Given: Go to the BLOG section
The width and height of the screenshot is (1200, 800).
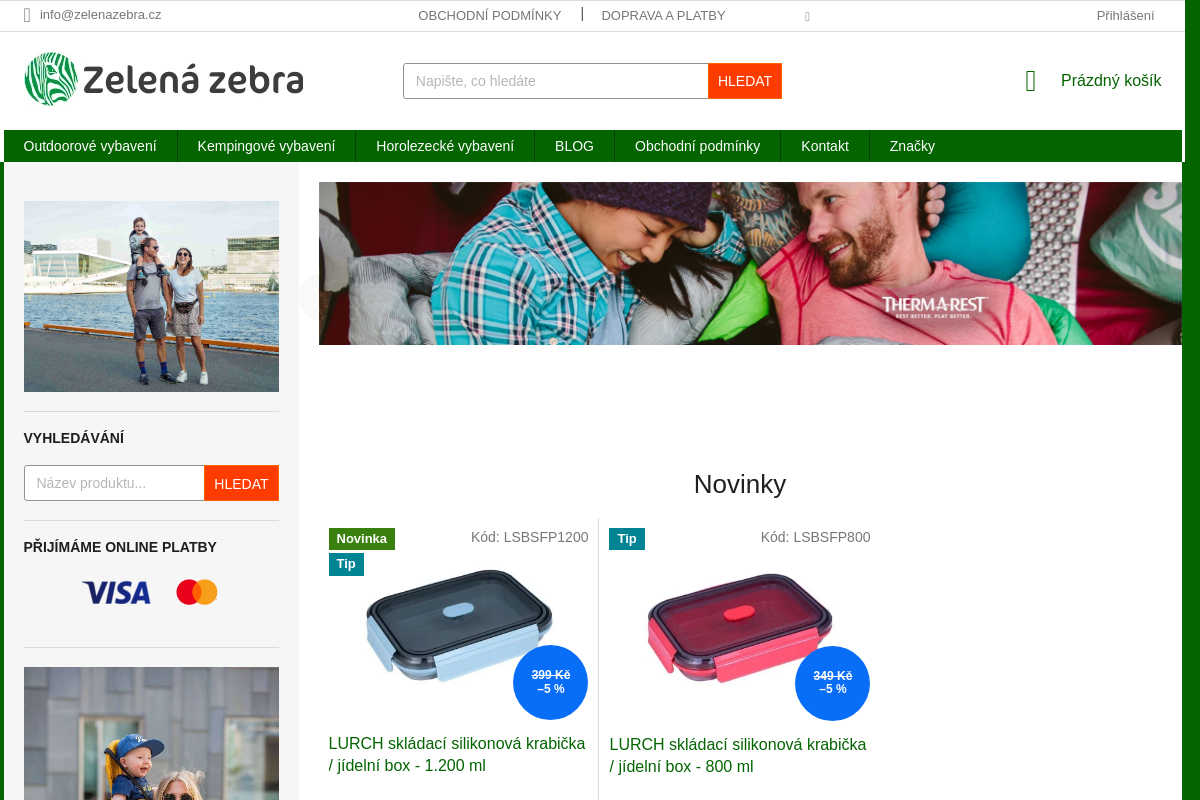Looking at the screenshot, I should click(574, 146).
